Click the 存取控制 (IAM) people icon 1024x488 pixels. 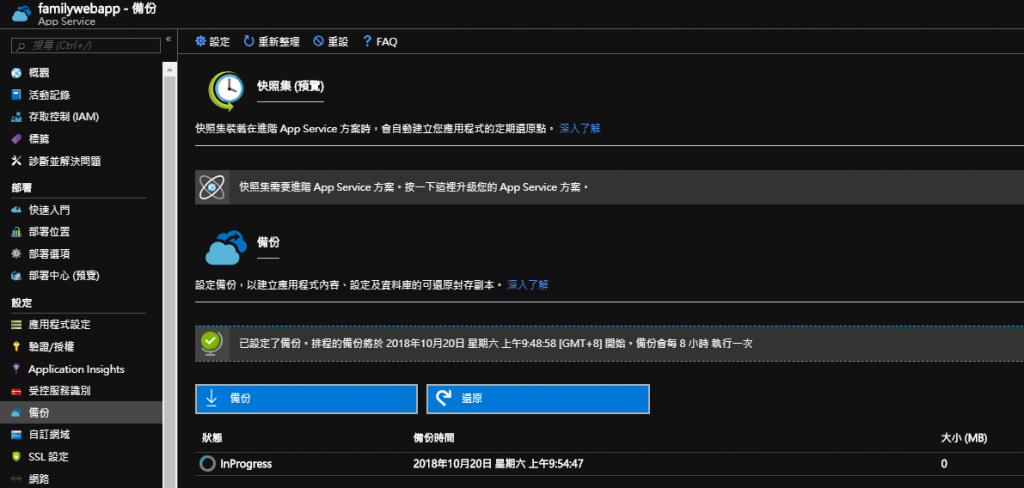(x=16, y=117)
